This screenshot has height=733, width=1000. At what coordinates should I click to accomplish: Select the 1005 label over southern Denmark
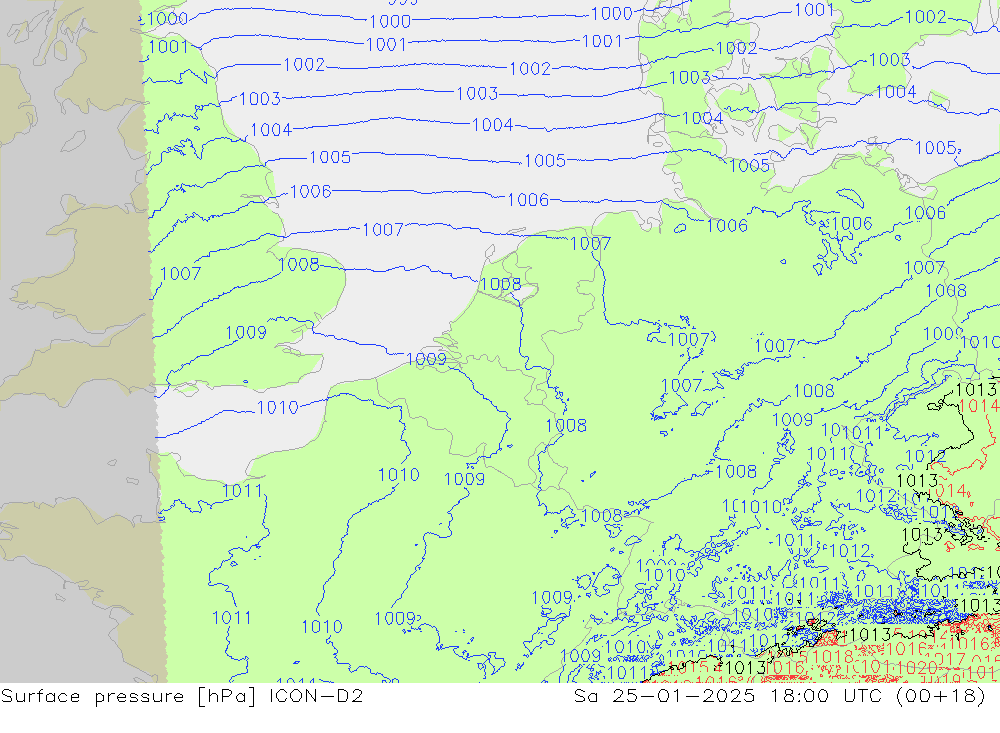tap(749, 166)
